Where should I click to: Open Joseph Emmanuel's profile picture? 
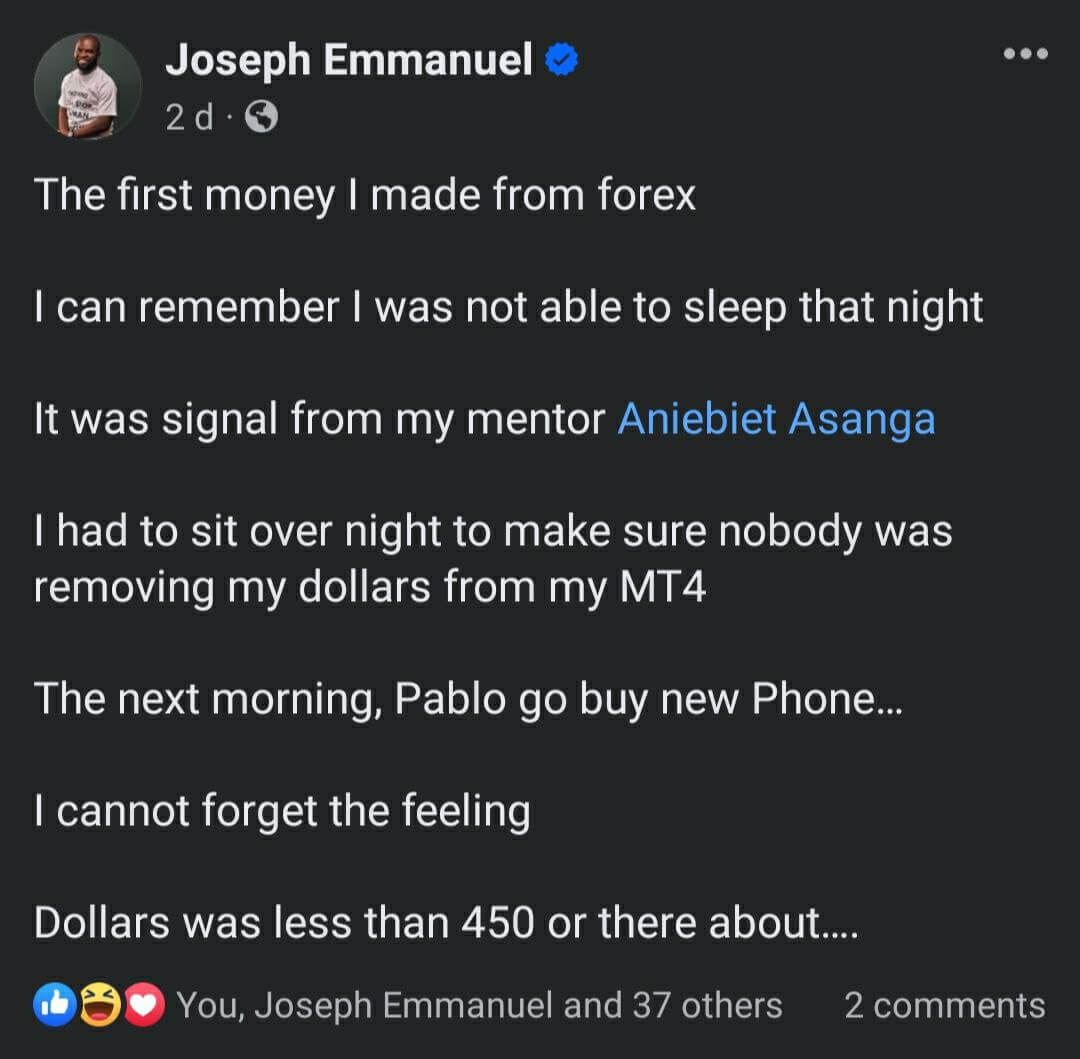tap(88, 87)
